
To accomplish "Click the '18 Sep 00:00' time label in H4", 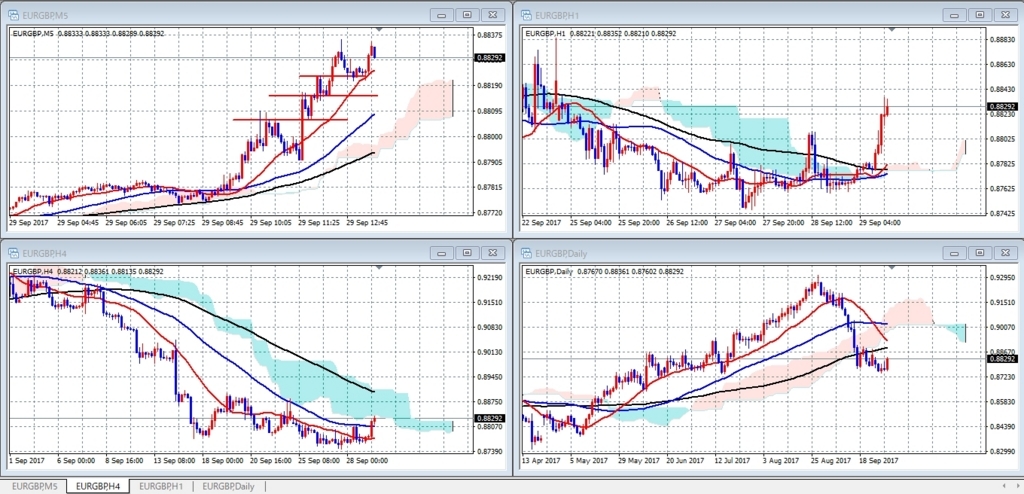I will pos(223,461).
